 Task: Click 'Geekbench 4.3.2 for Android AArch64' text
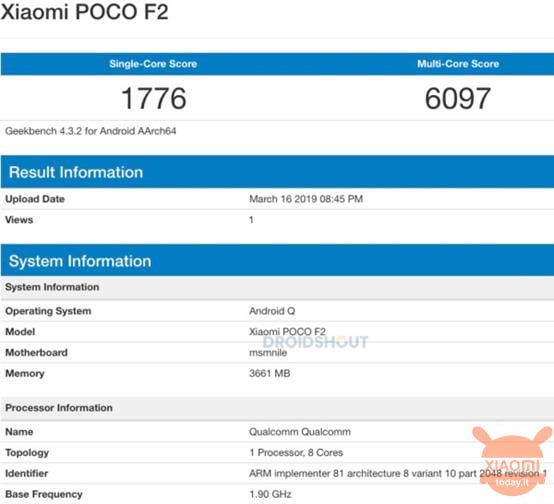90,131
